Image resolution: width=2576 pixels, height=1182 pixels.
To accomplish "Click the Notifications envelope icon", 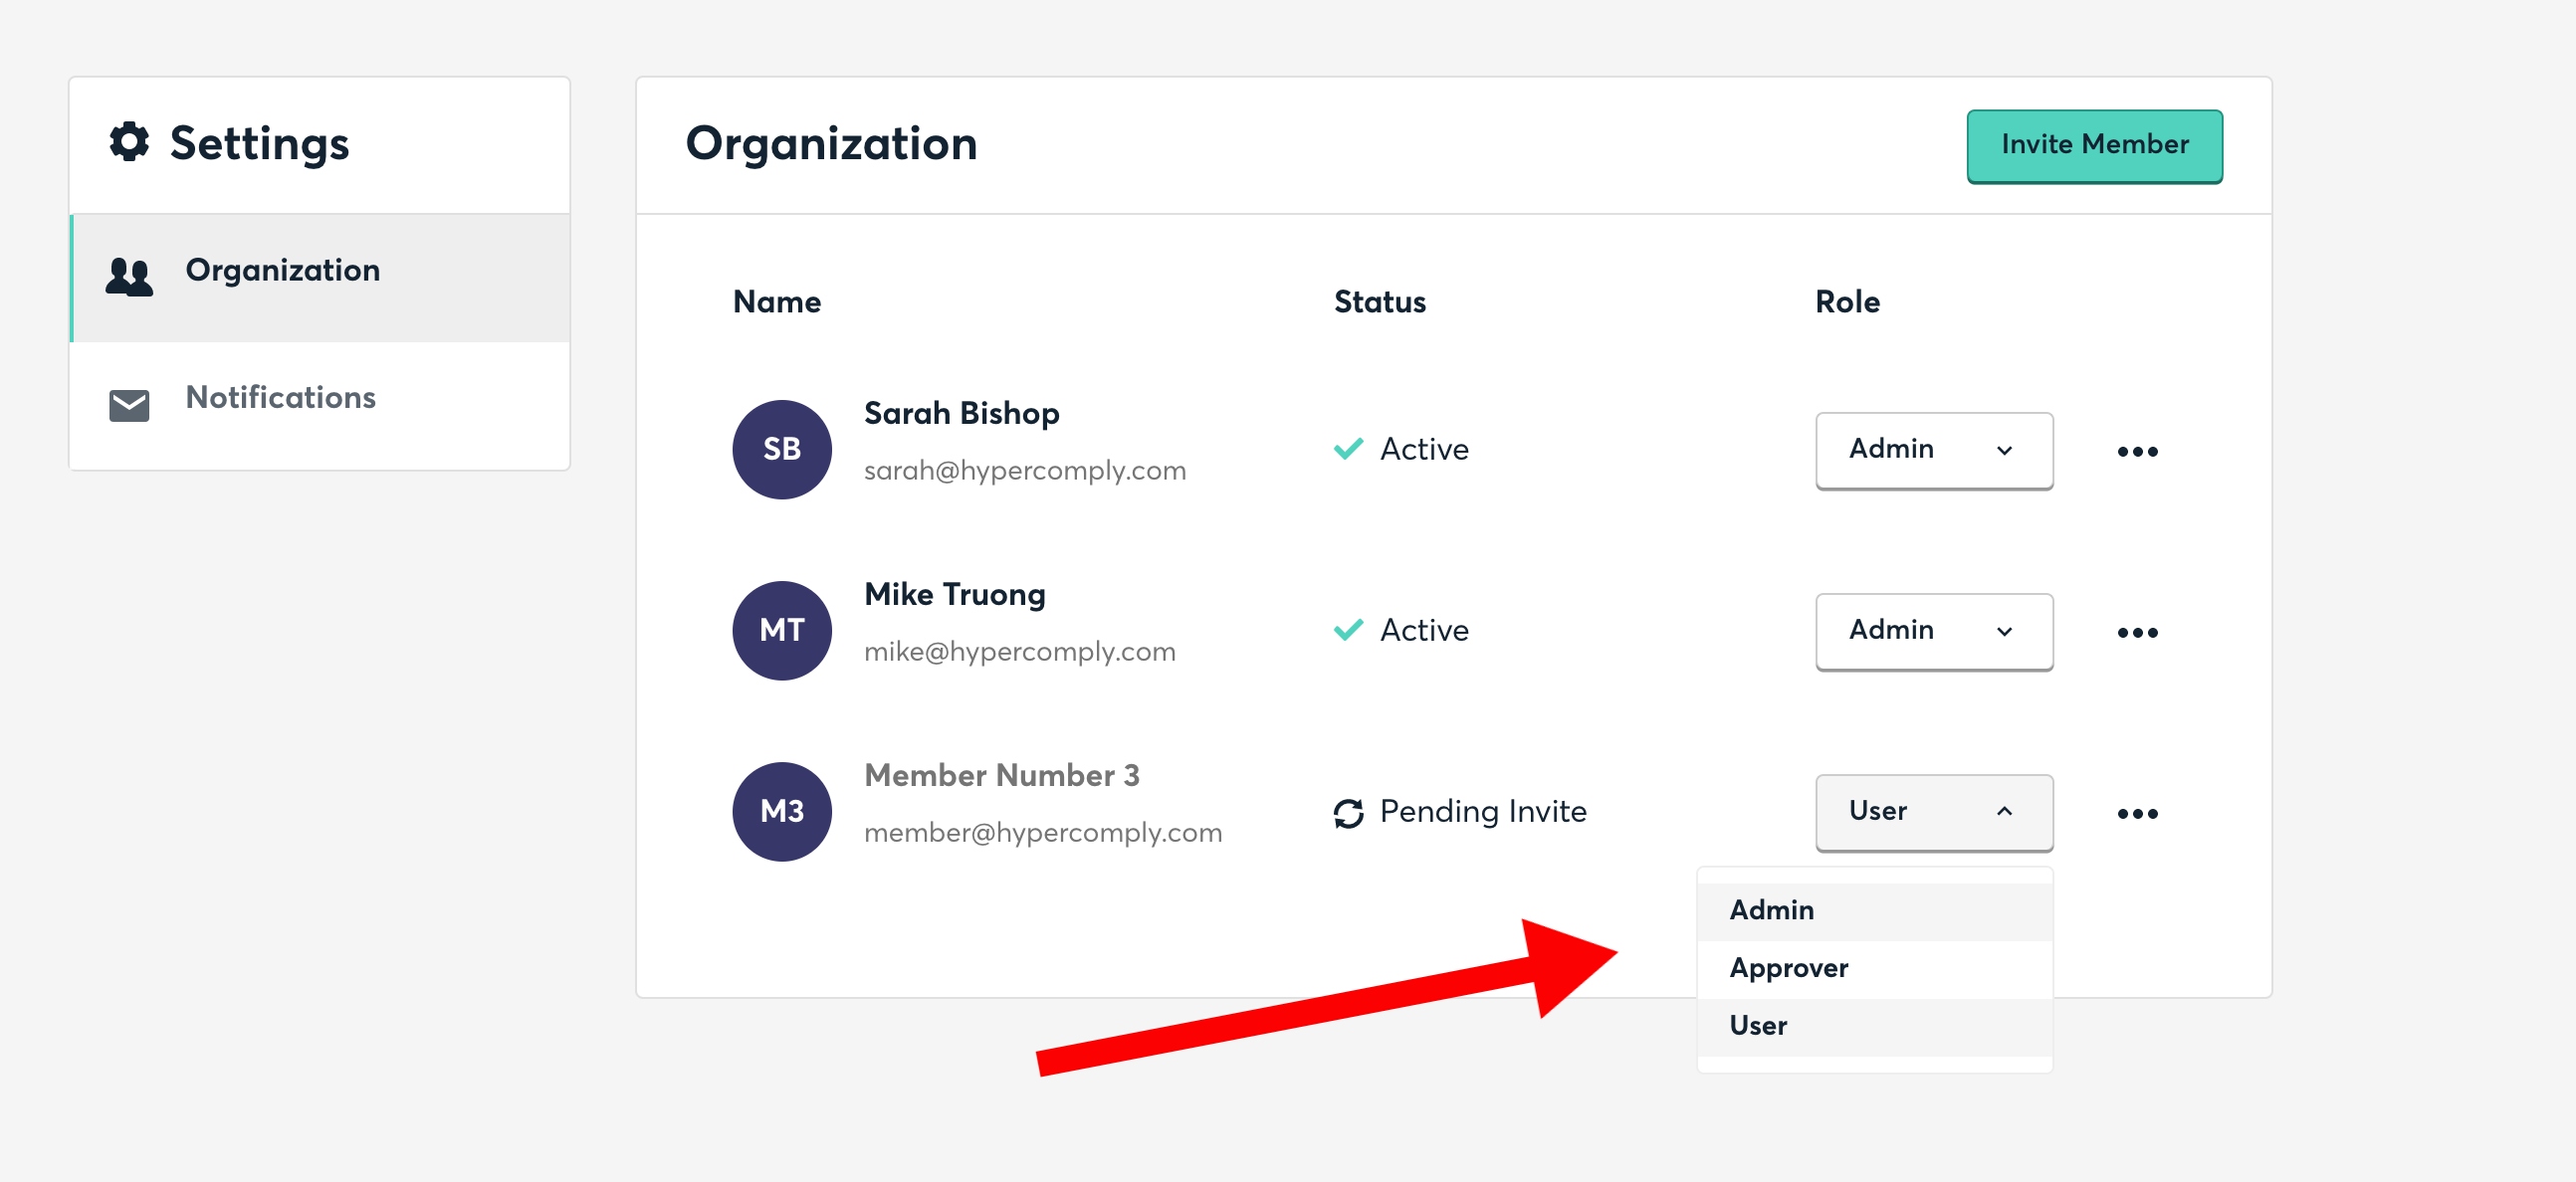I will pyautogui.click(x=129, y=405).
